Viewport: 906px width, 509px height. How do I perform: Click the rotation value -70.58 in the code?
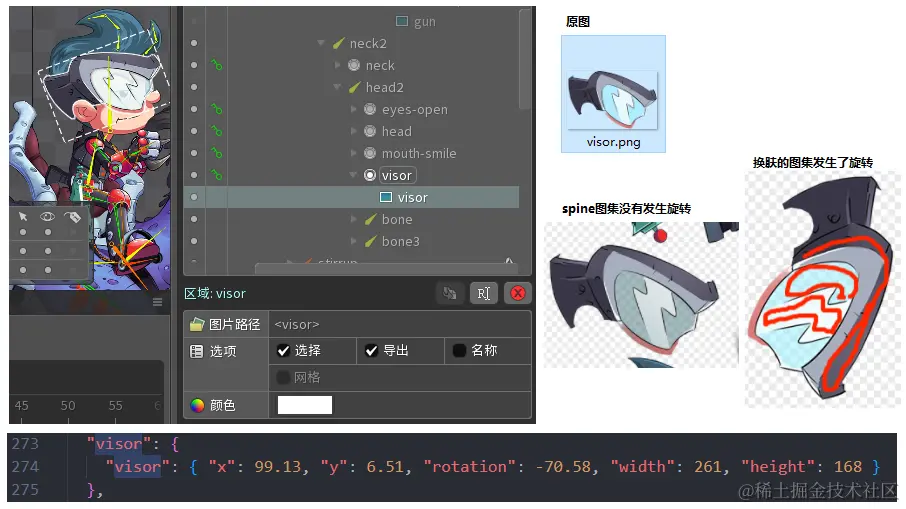pos(564,467)
